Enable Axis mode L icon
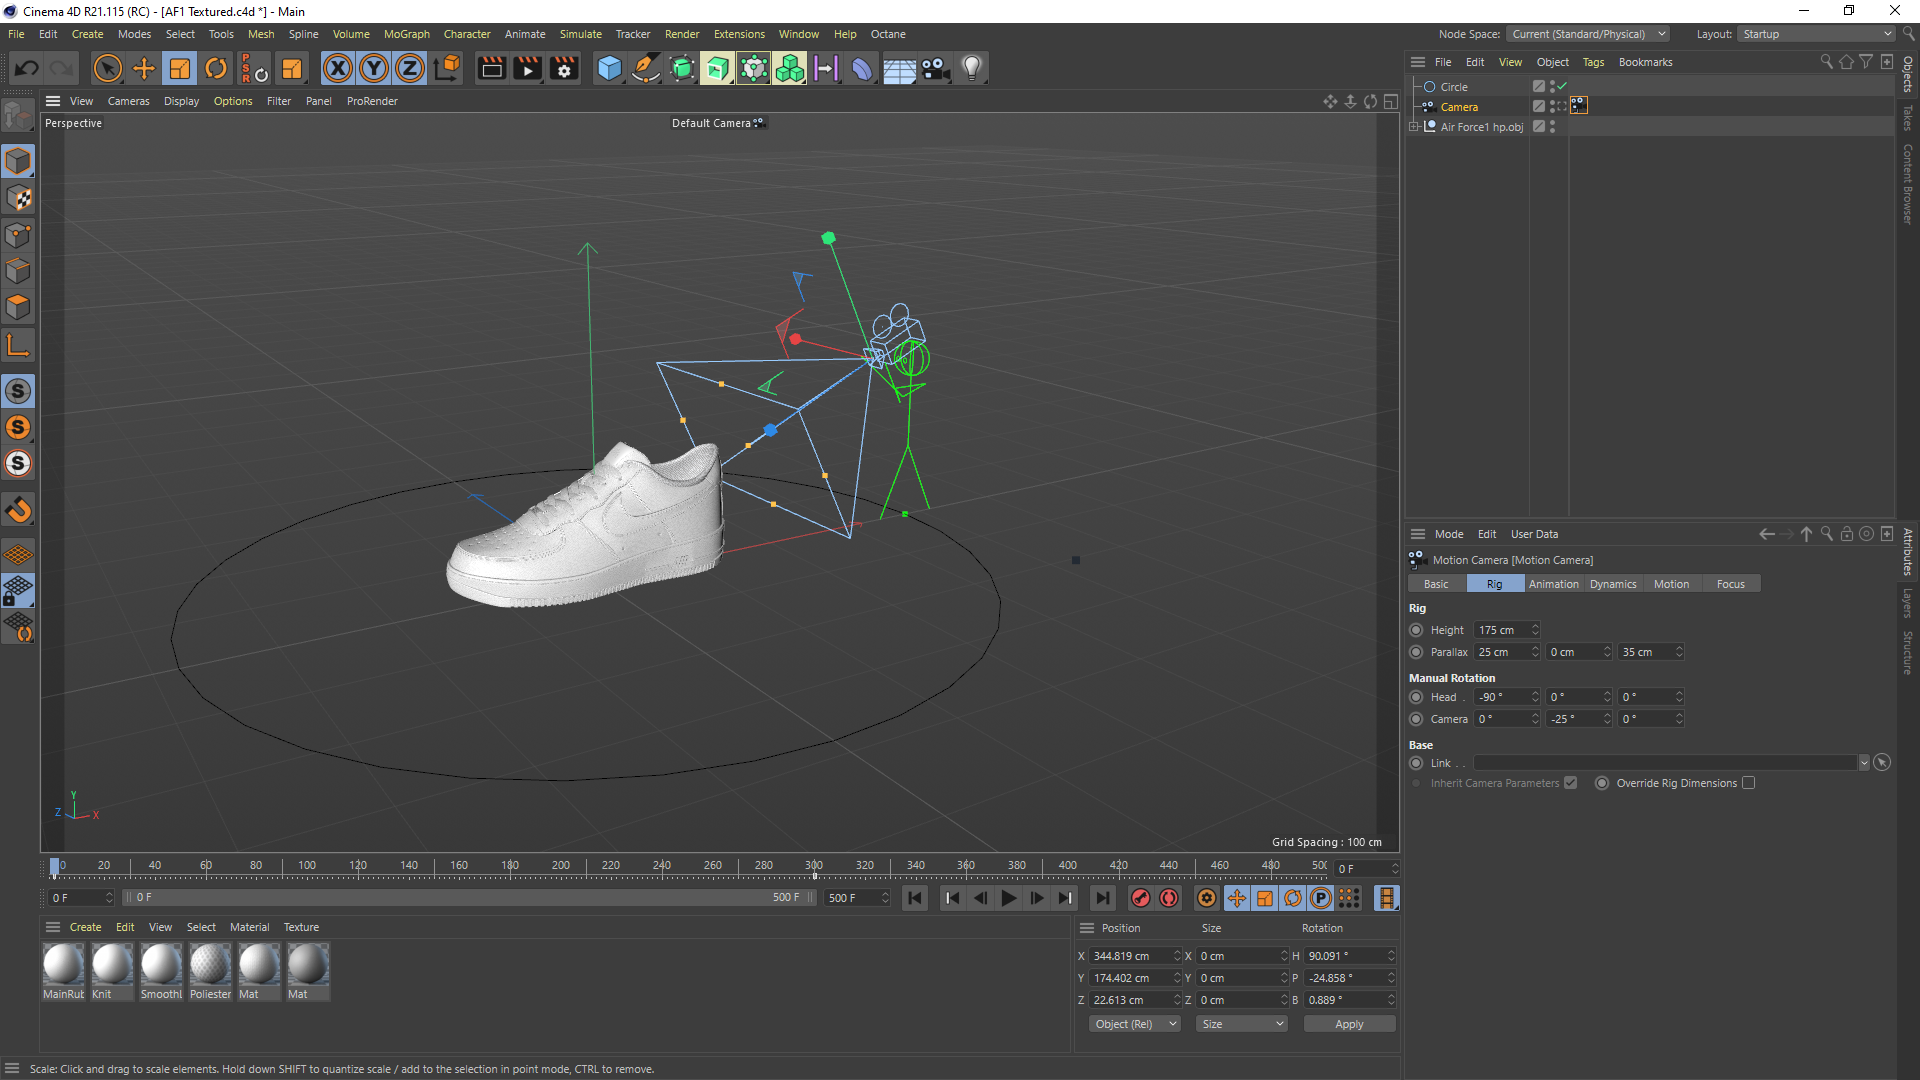Image resolution: width=1920 pixels, height=1080 pixels. pyautogui.click(x=18, y=345)
